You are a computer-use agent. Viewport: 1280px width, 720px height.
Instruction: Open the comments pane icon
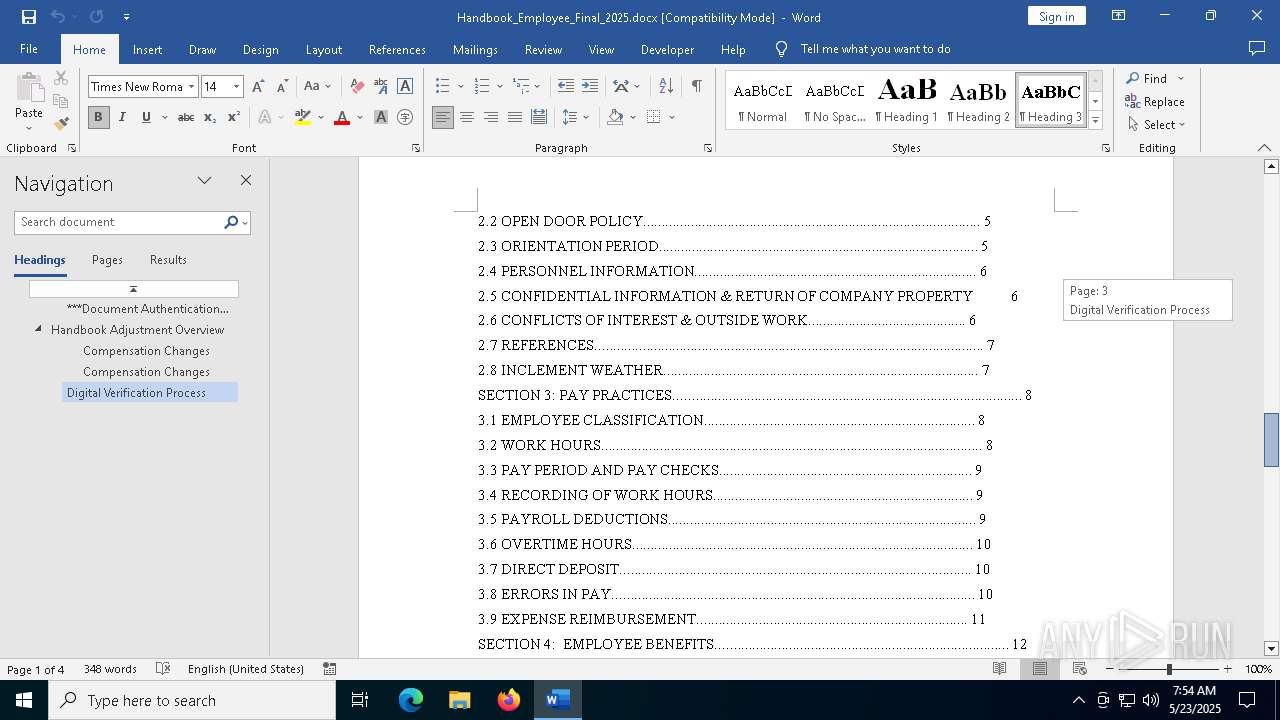point(1257,49)
